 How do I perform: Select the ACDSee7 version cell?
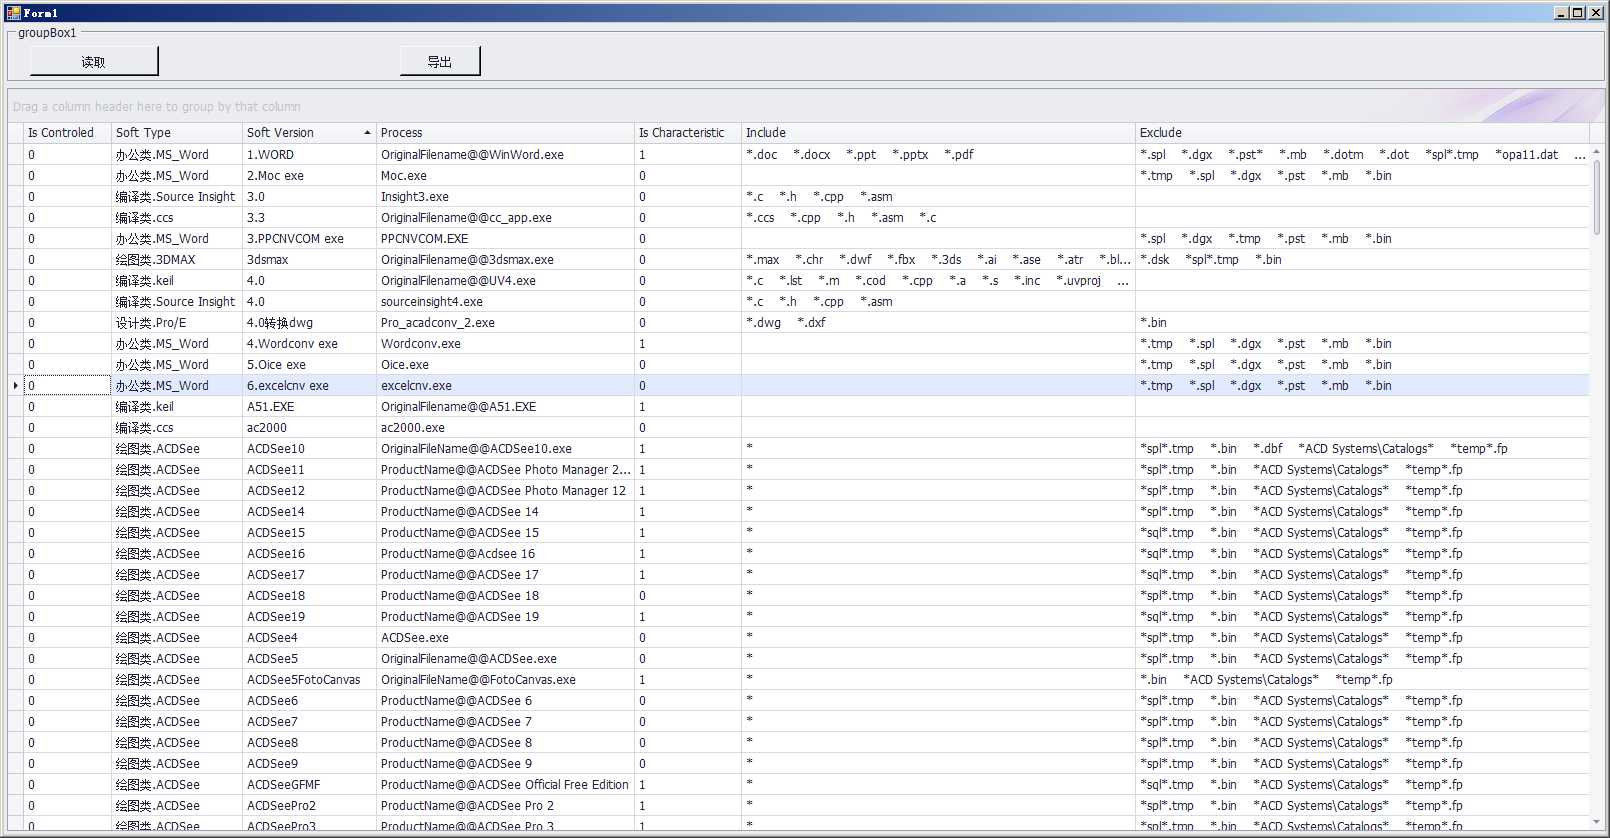tap(309, 721)
